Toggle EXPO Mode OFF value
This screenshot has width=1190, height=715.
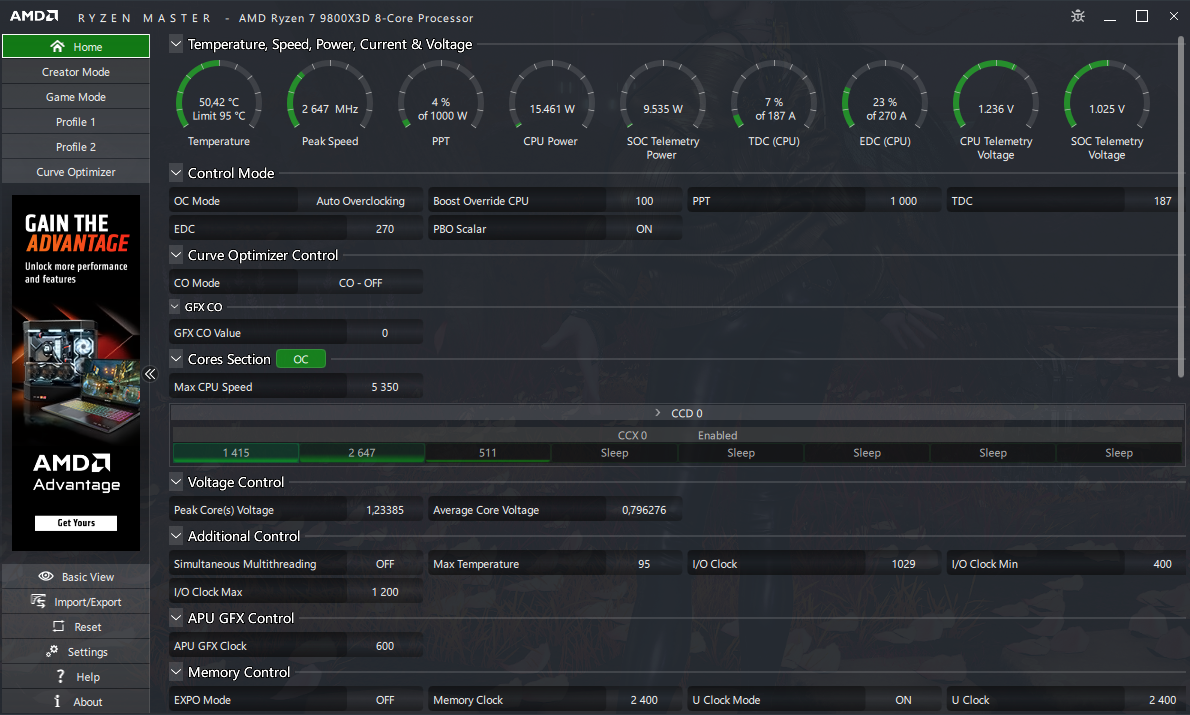[385, 700]
